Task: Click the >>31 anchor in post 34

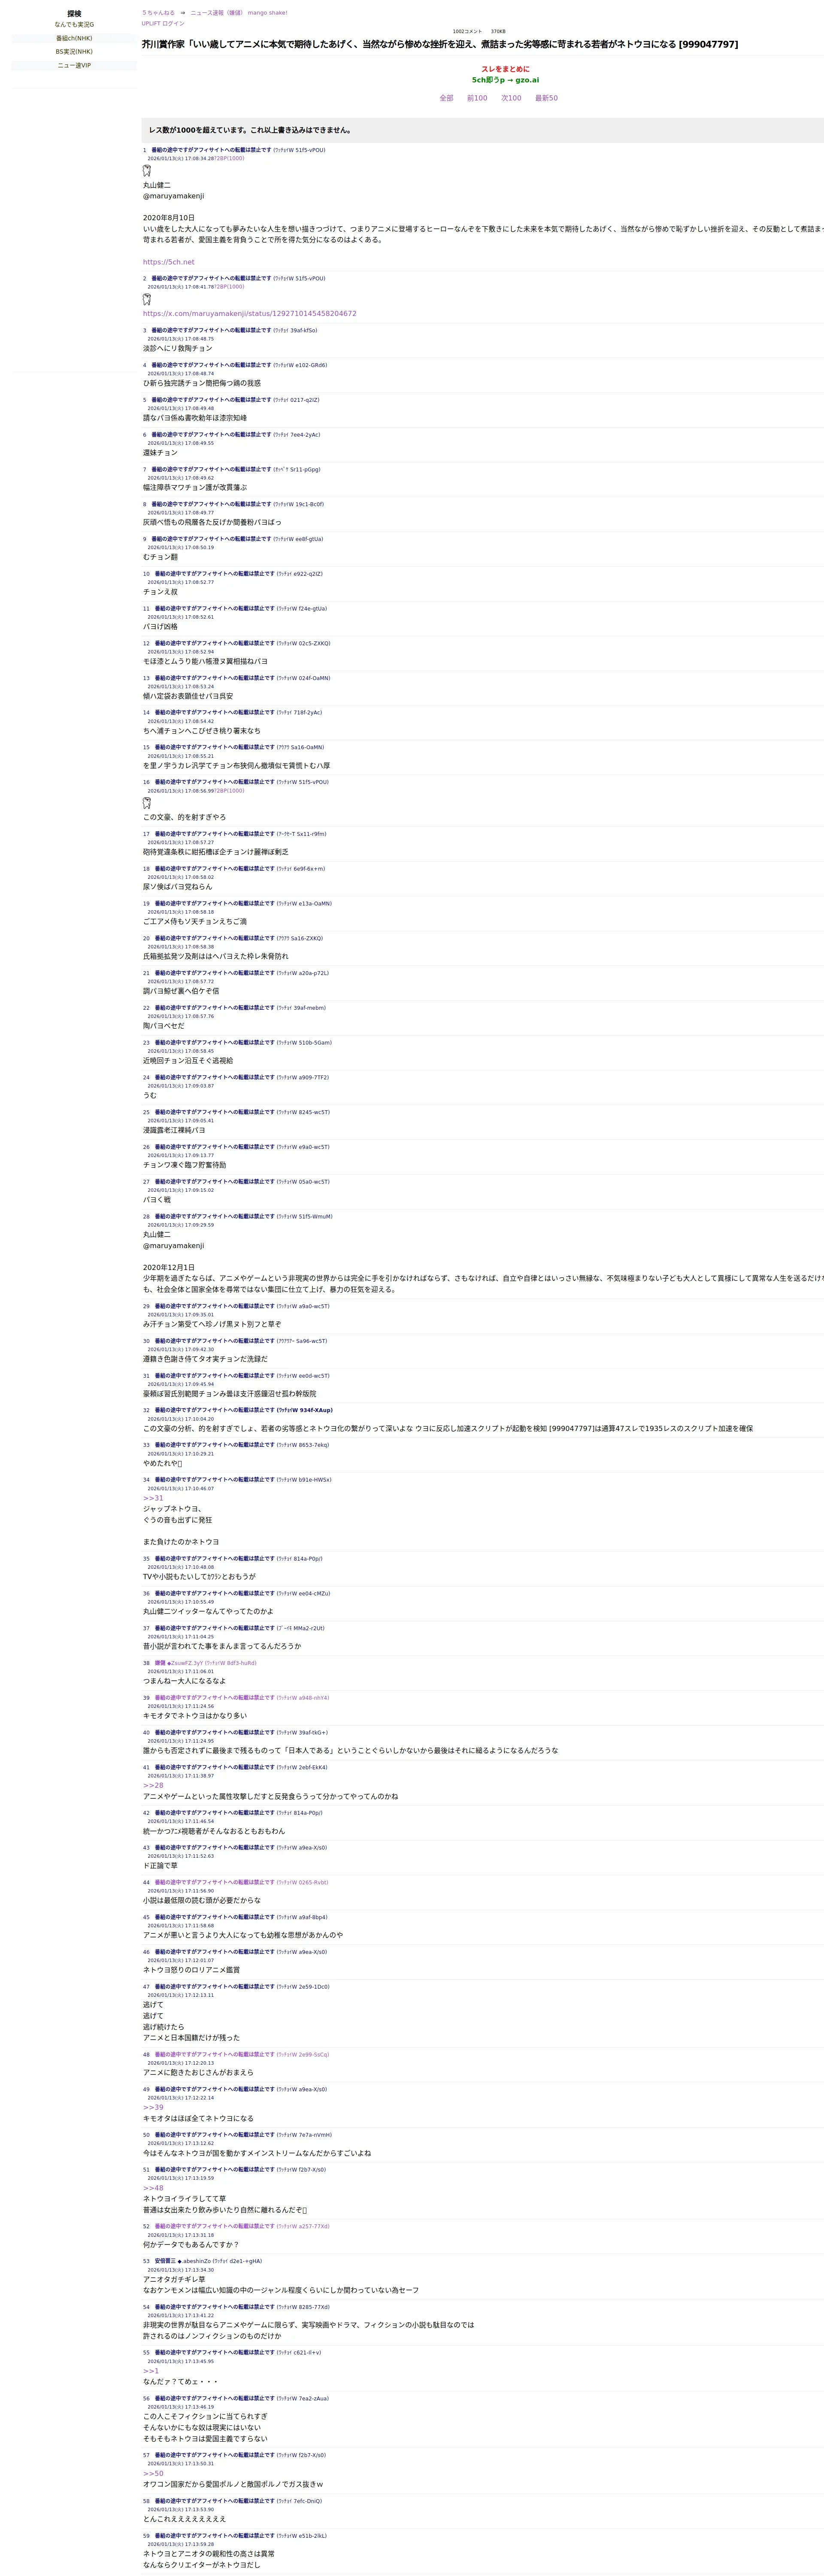Action: point(153,1498)
